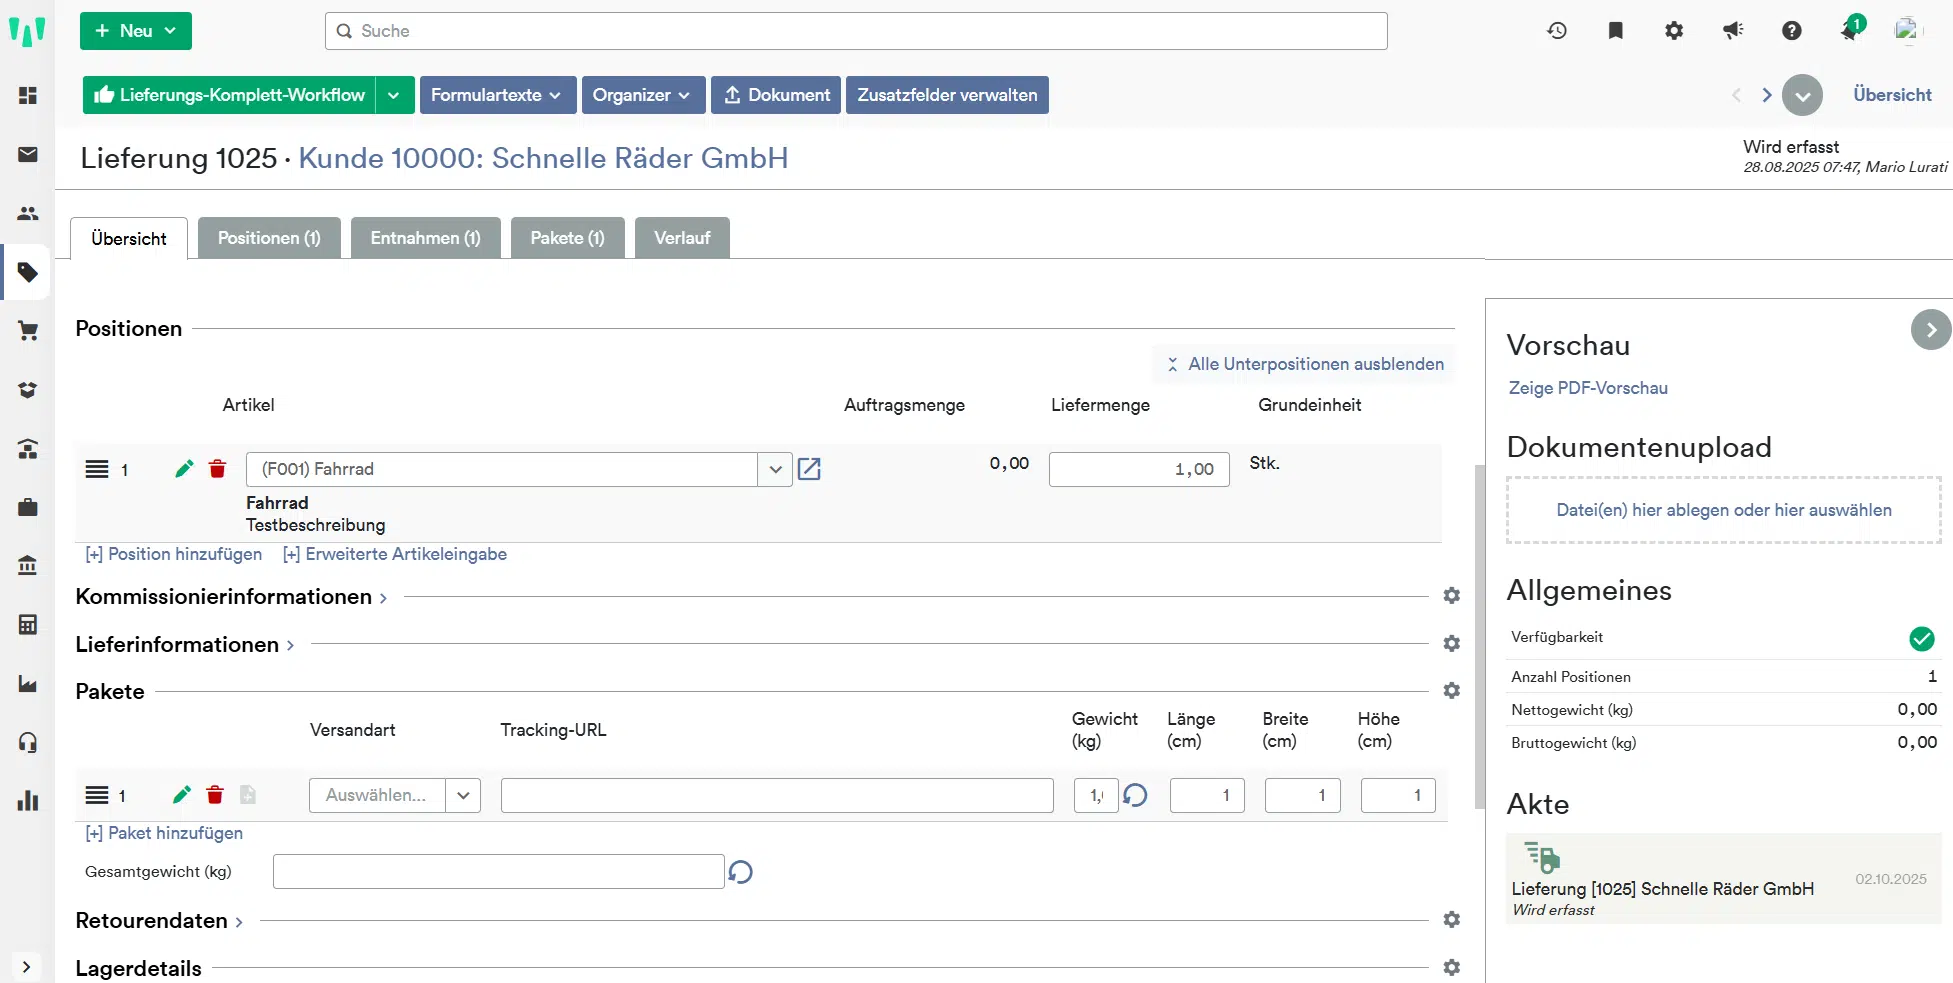This screenshot has width=1953, height=983.
Task: Open the help question mark icon
Action: tap(1791, 31)
